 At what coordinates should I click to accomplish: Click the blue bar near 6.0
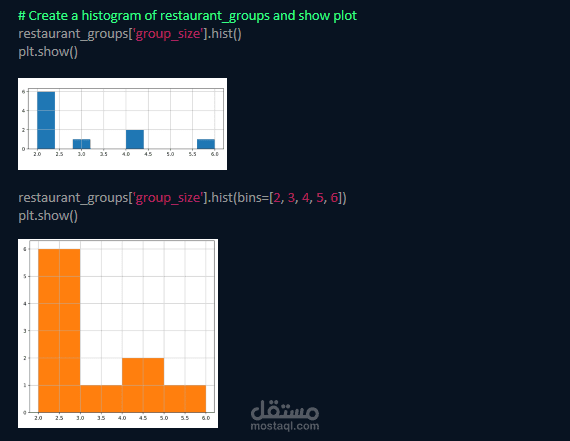pyautogui.click(x=206, y=144)
